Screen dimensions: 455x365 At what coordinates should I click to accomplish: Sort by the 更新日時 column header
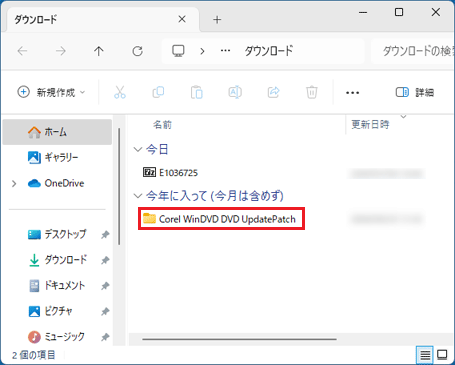click(x=370, y=125)
